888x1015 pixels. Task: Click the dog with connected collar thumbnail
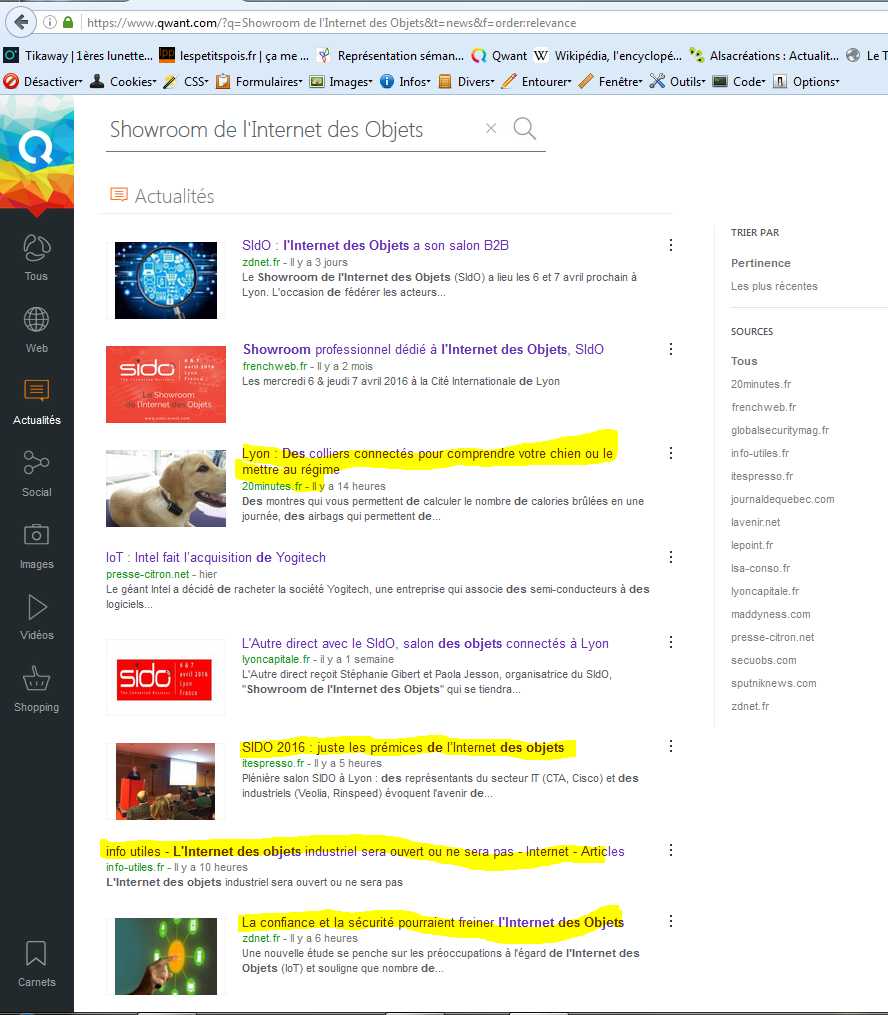166,487
